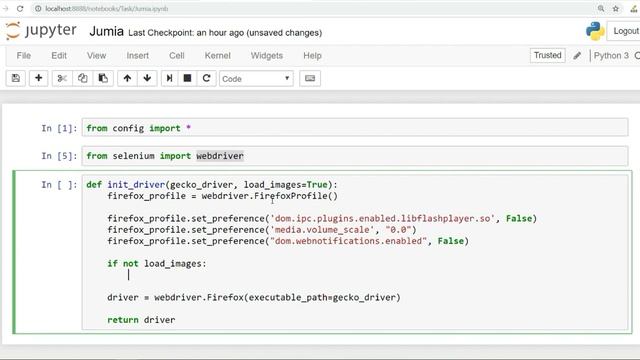The height and width of the screenshot is (360, 640).
Task: Open the Insert menu
Action: pos(138,56)
